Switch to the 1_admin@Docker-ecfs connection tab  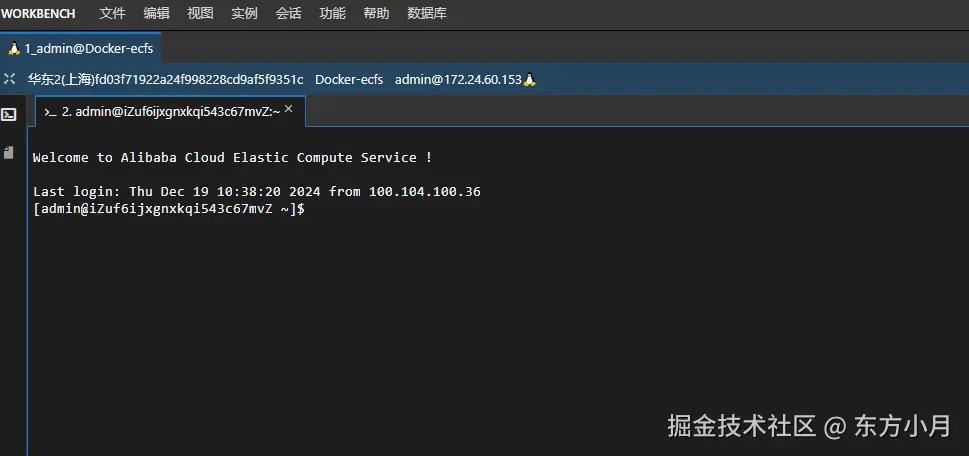[88, 49]
